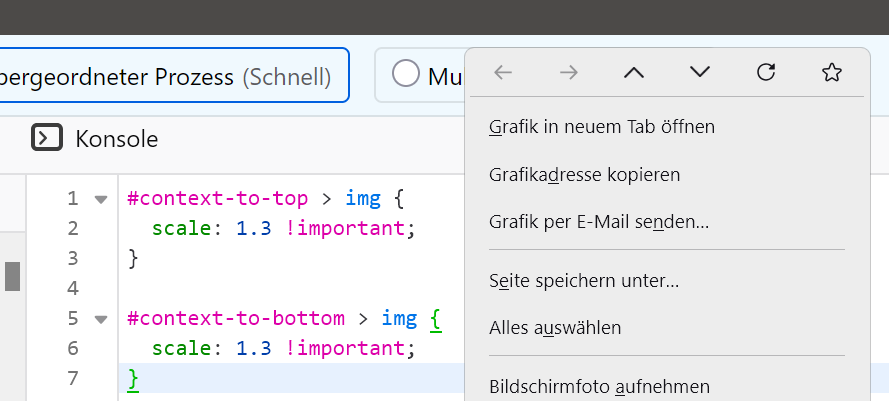Collapse the #context-to-top rule fold arrow

click(100, 199)
